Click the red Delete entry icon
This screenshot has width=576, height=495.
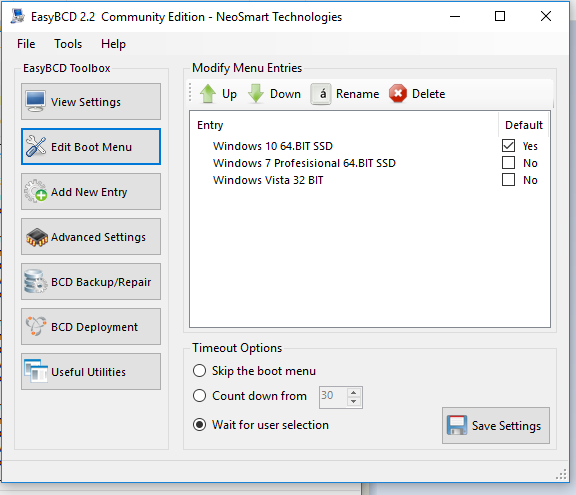398,94
